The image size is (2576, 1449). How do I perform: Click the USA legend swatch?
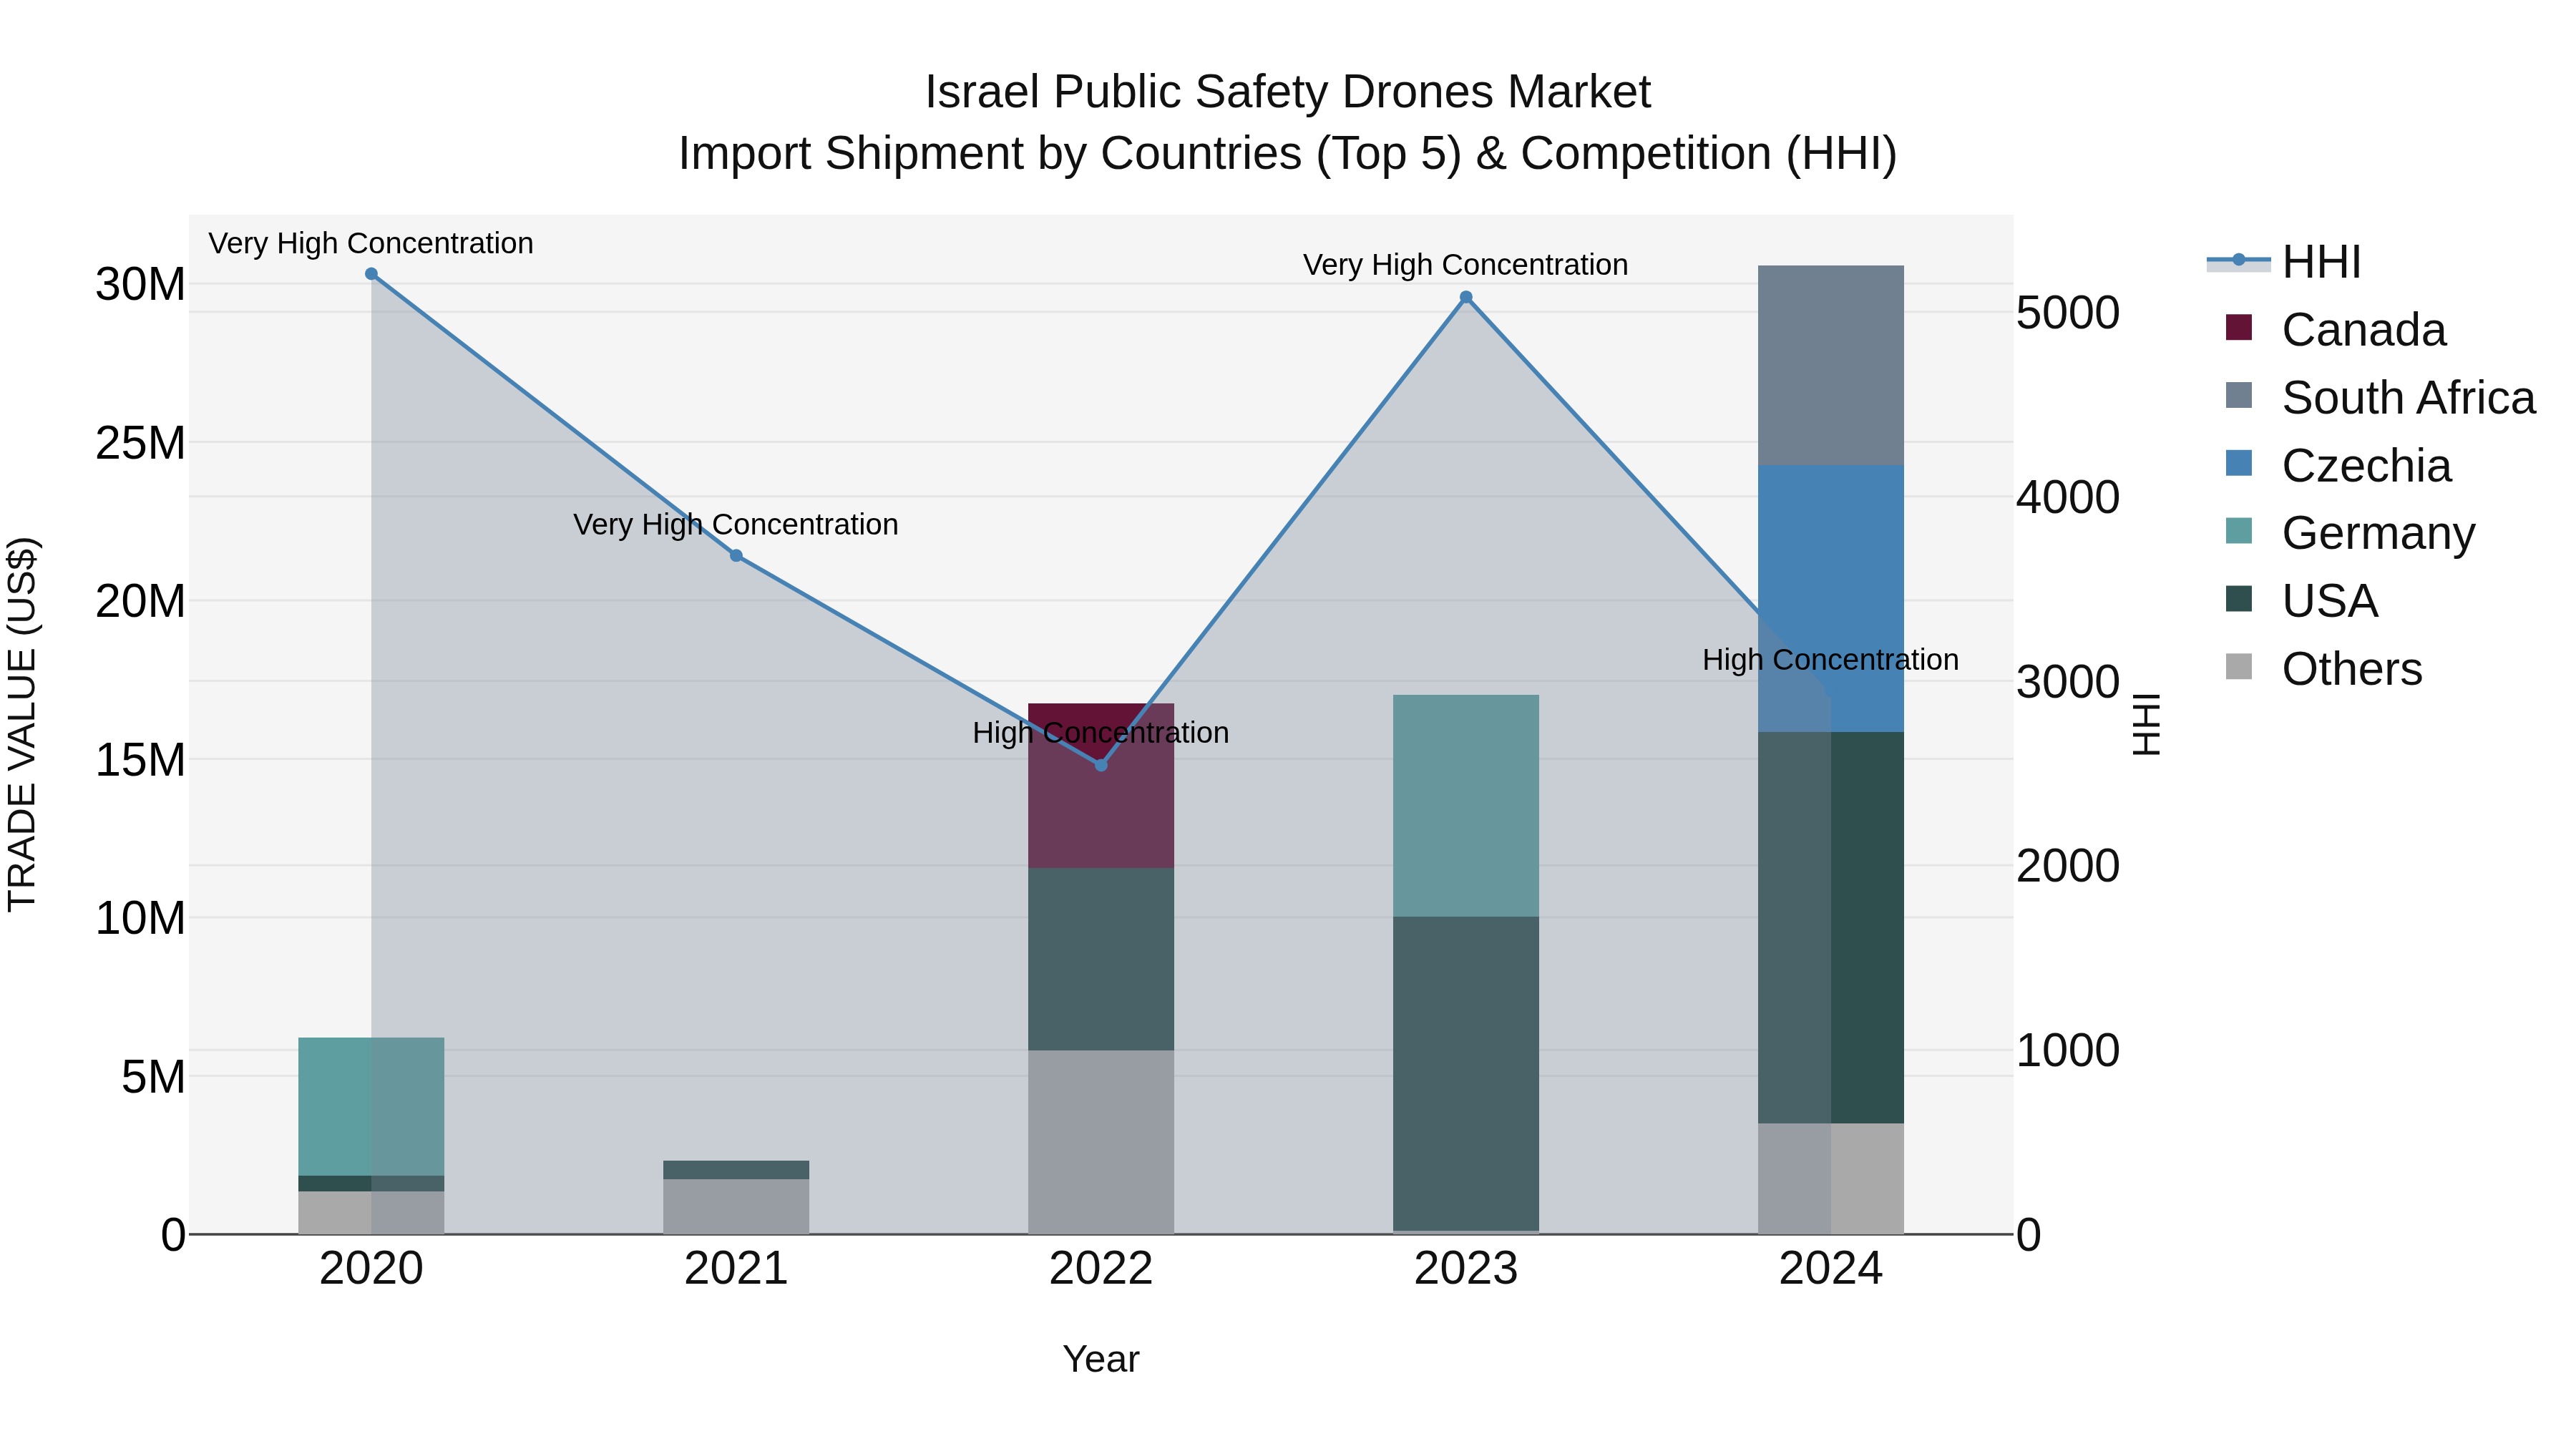[2239, 599]
